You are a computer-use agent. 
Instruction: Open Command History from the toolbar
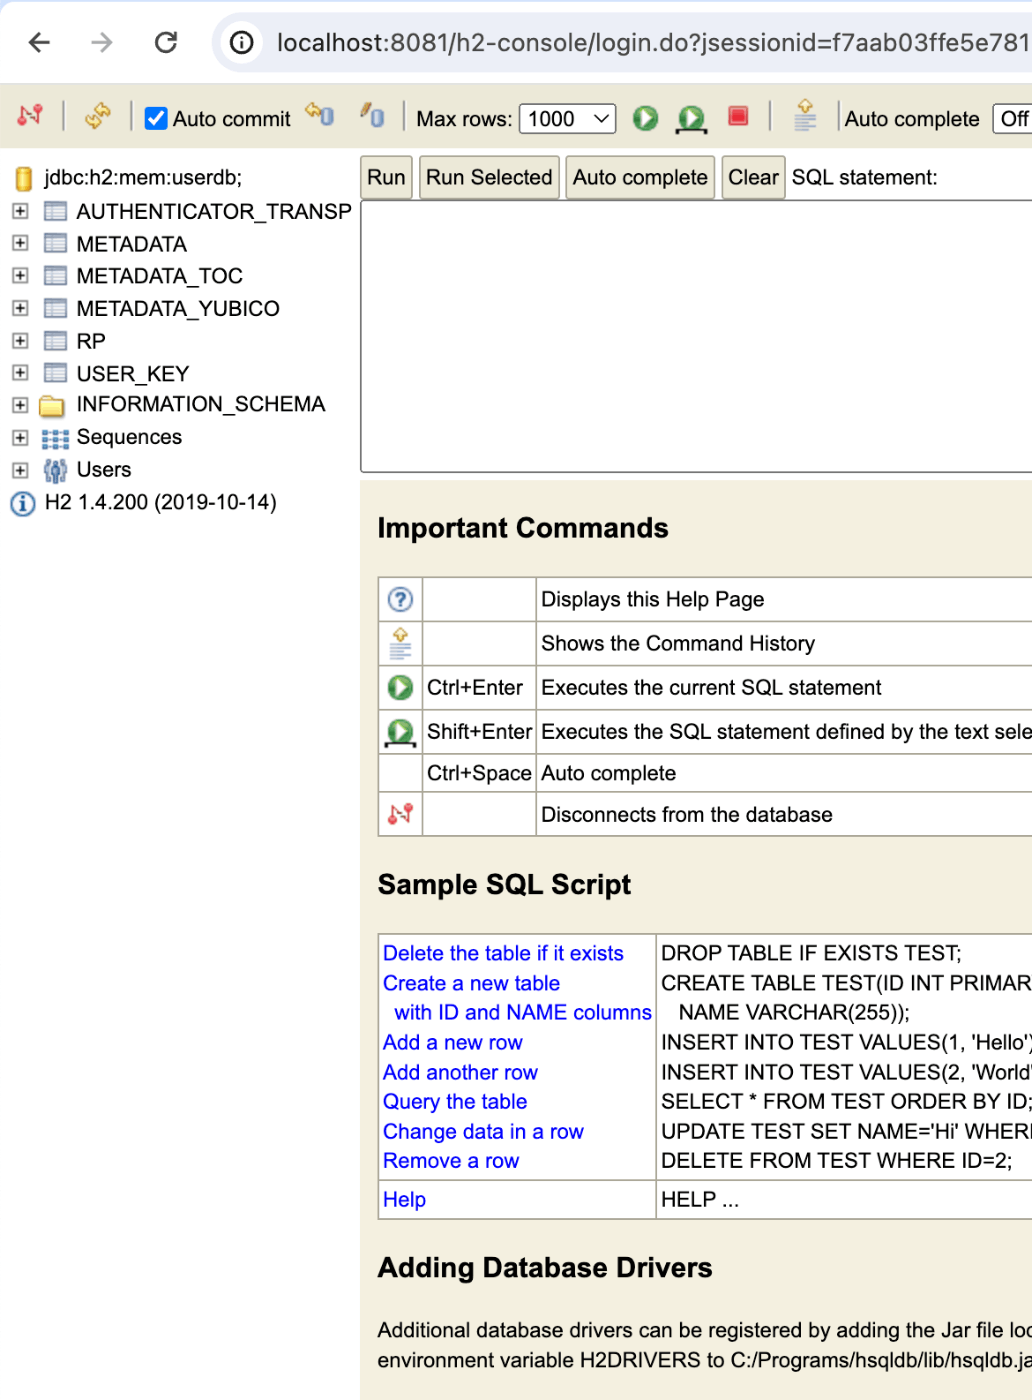click(x=805, y=116)
